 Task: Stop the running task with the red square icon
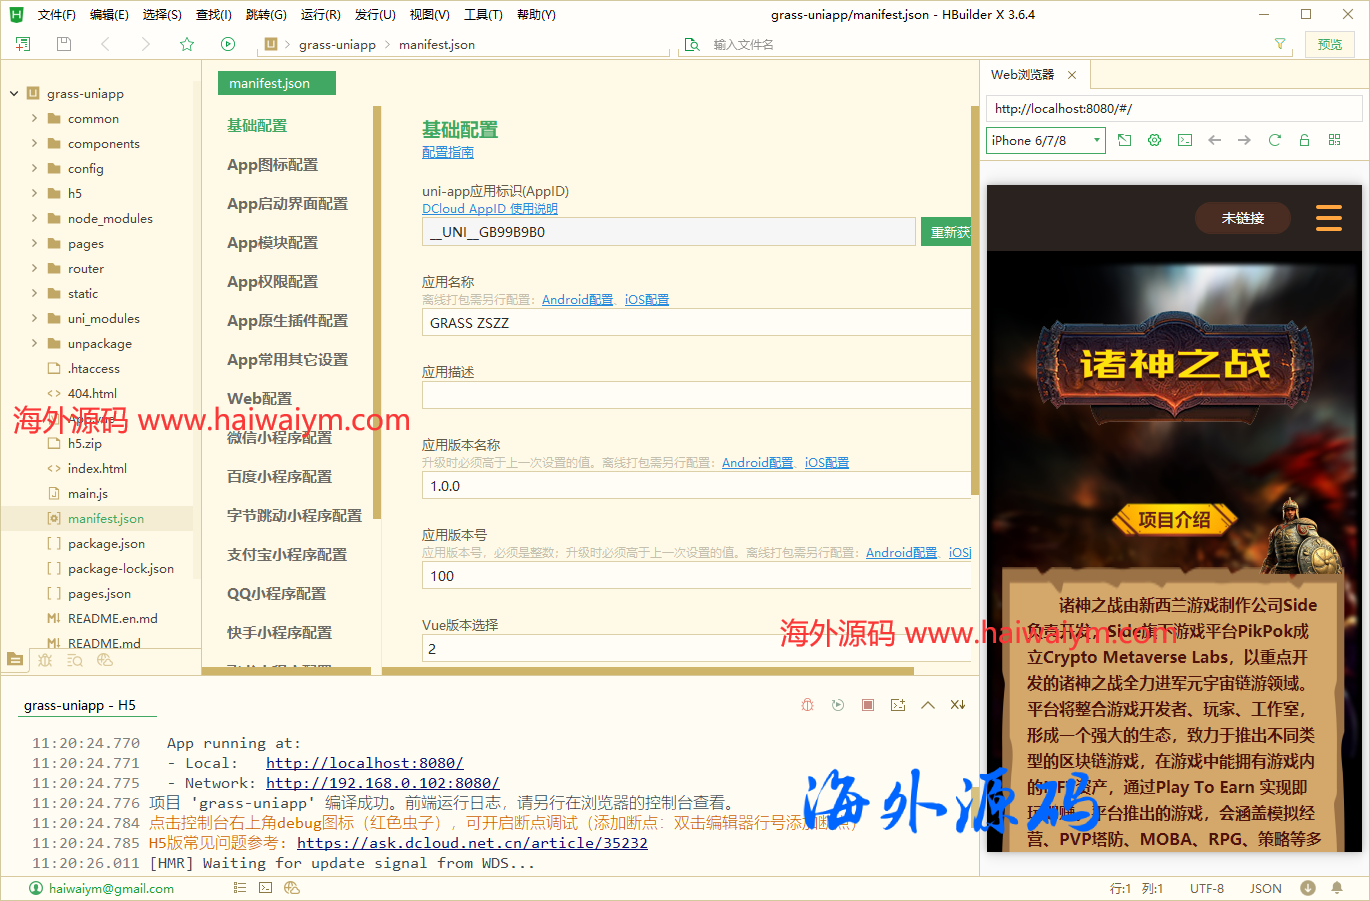tap(867, 704)
